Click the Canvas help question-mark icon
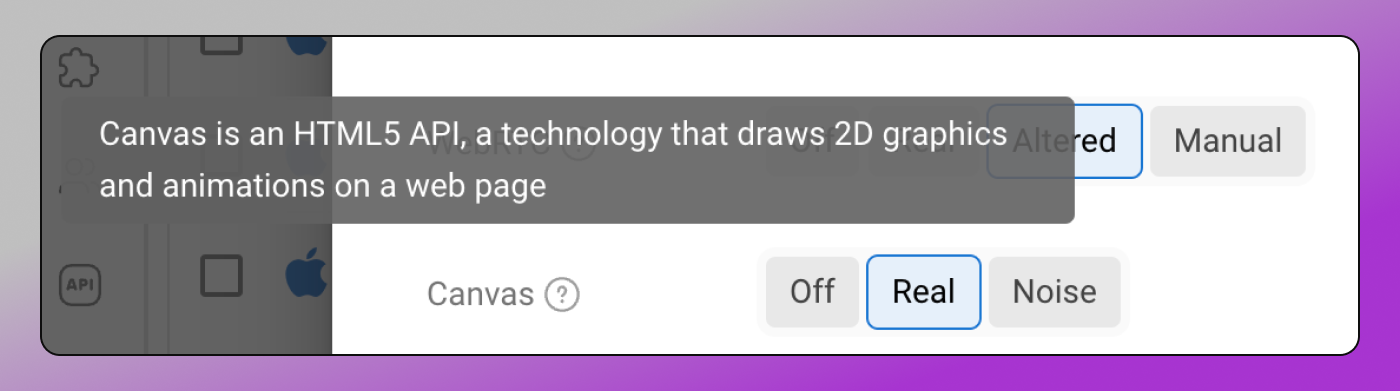Image resolution: width=1400 pixels, height=391 pixels. 563,294
